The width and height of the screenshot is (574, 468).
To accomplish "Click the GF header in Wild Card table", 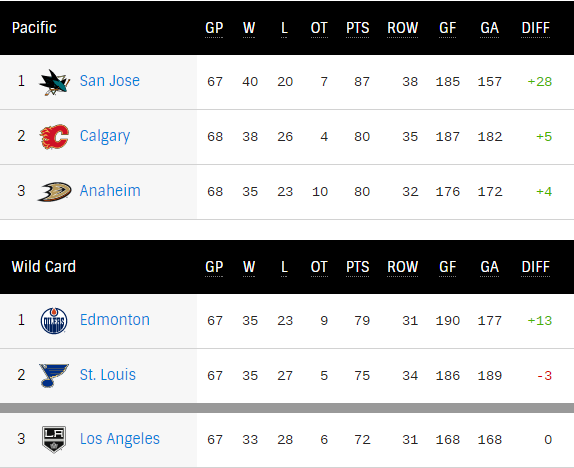I will (447, 267).
